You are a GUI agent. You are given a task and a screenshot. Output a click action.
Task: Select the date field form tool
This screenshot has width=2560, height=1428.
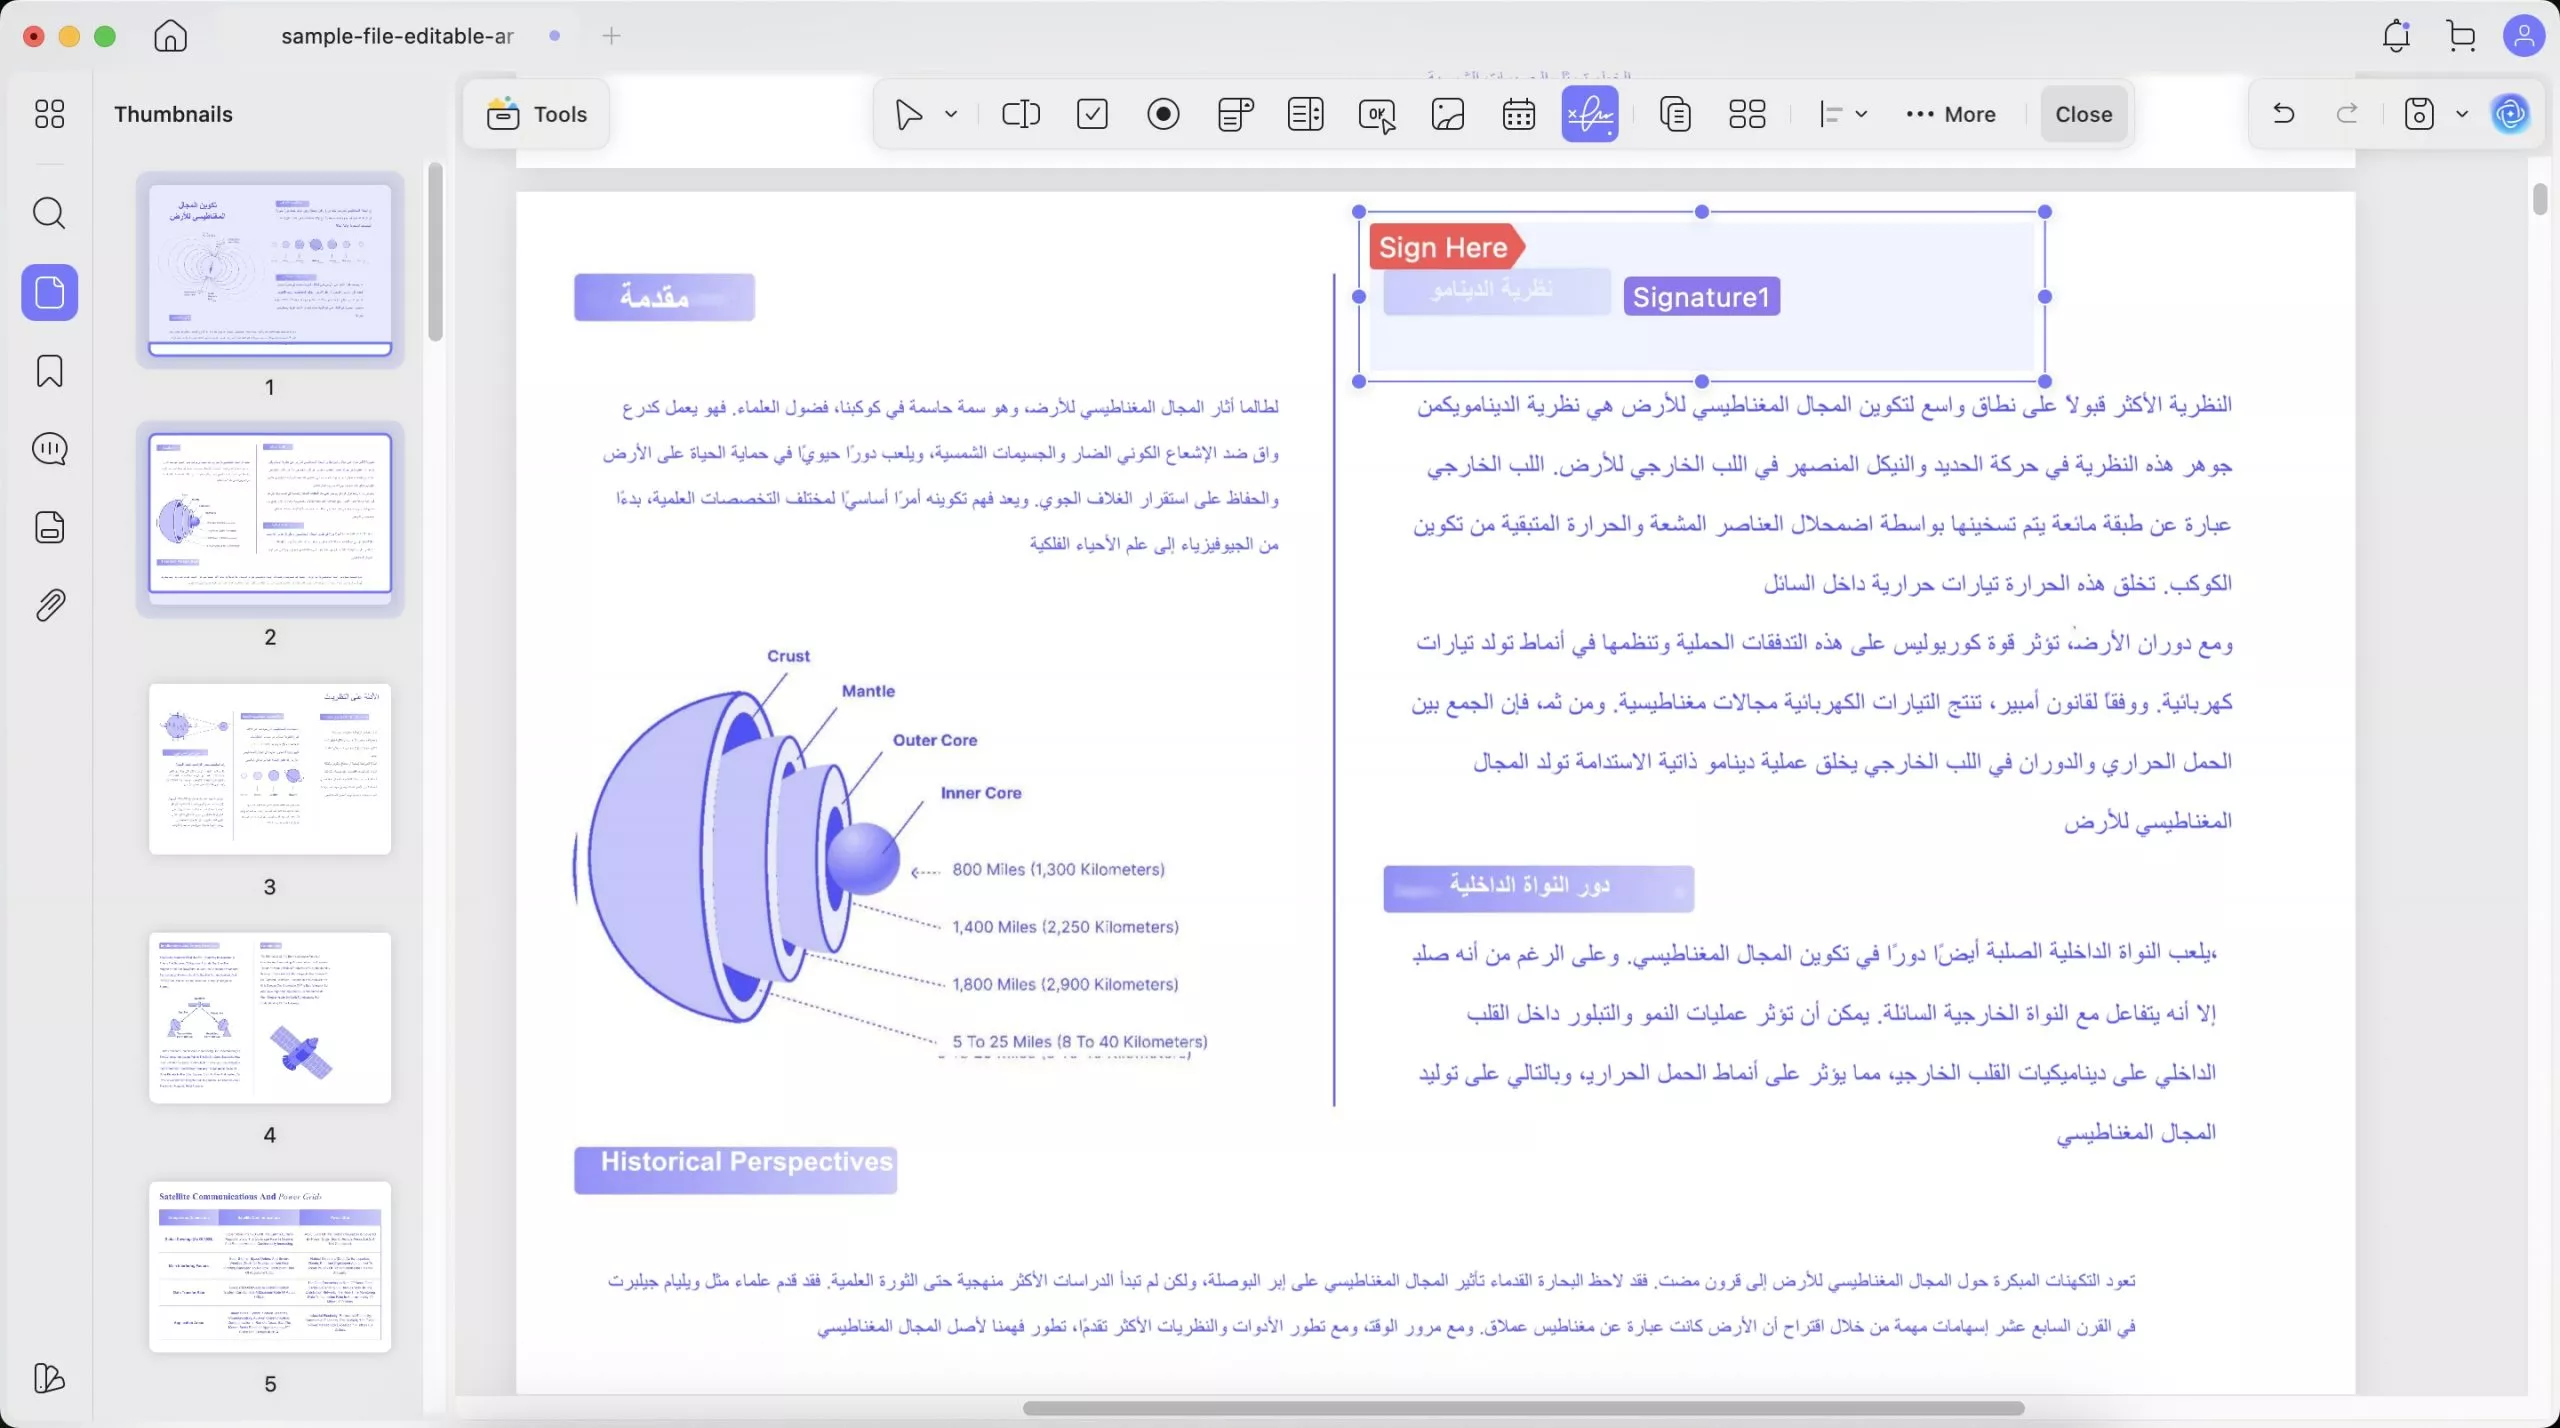coord(1519,114)
